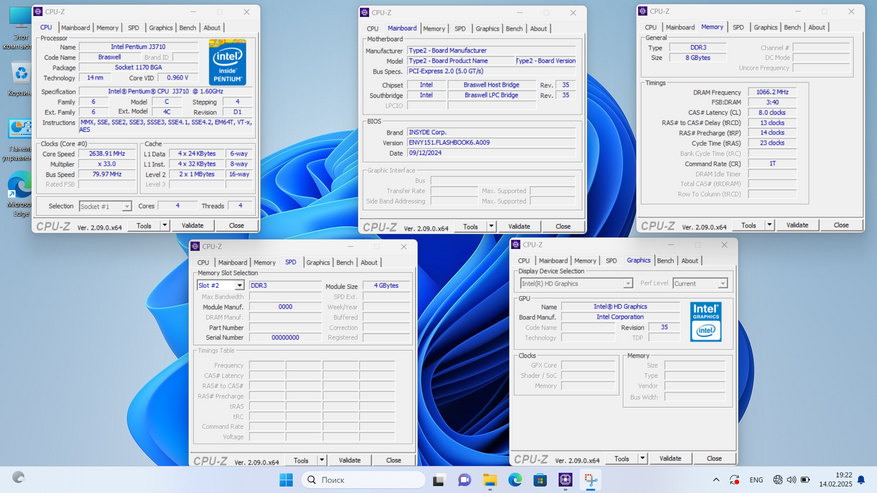Open the Tools dropdown arrow in CPU window

click(x=164, y=226)
